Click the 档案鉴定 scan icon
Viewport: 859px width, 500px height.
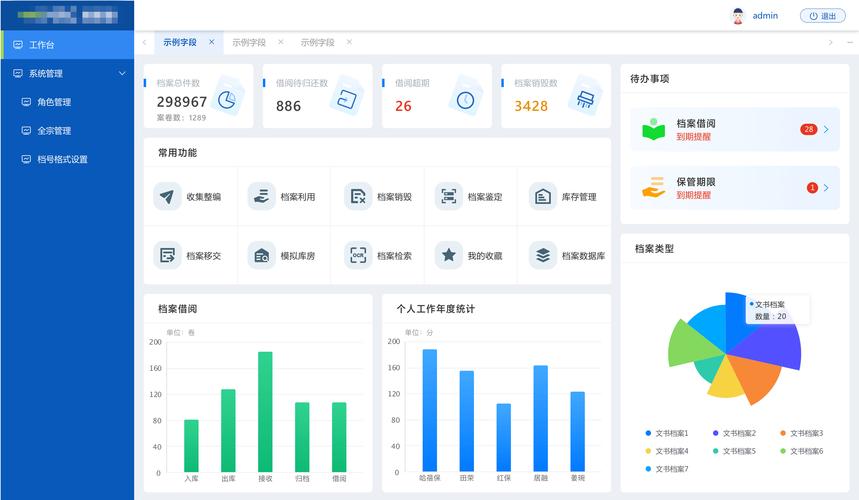[x=449, y=196]
